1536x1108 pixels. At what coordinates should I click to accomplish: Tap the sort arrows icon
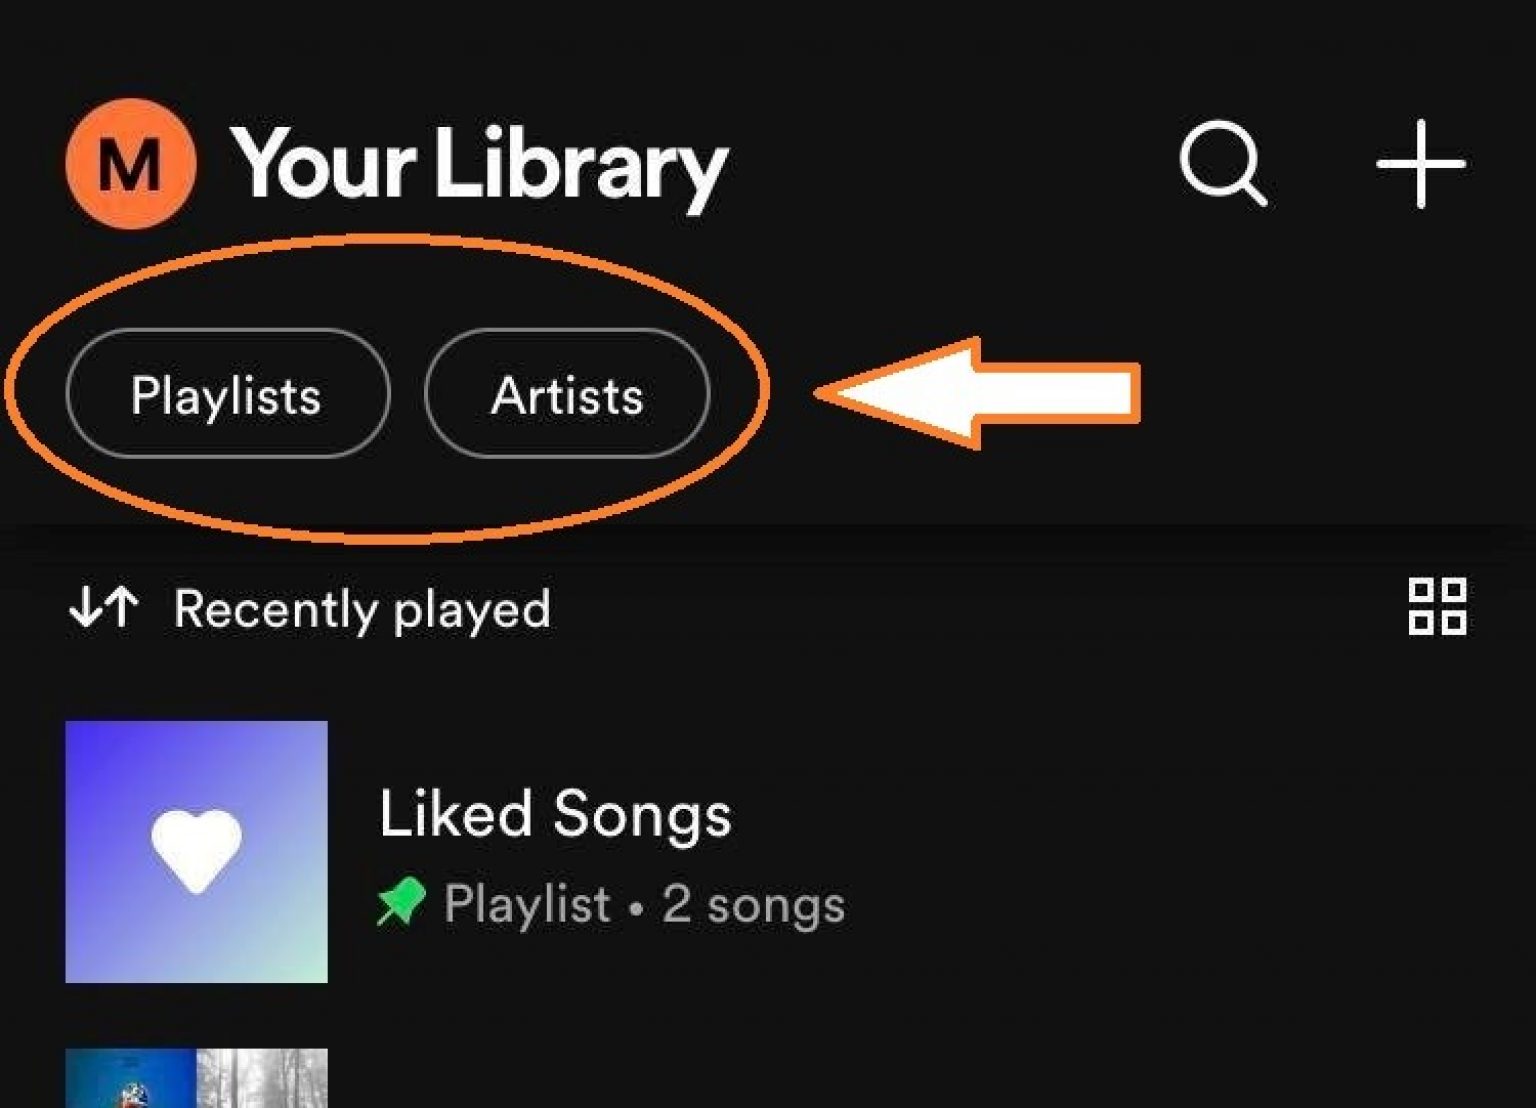coord(105,608)
